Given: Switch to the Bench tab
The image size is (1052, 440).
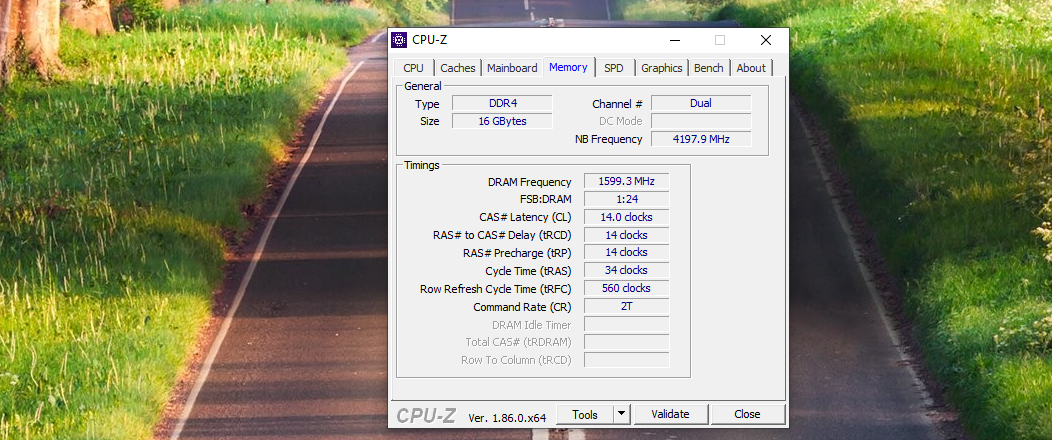Looking at the screenshot, I should point(708,68).
